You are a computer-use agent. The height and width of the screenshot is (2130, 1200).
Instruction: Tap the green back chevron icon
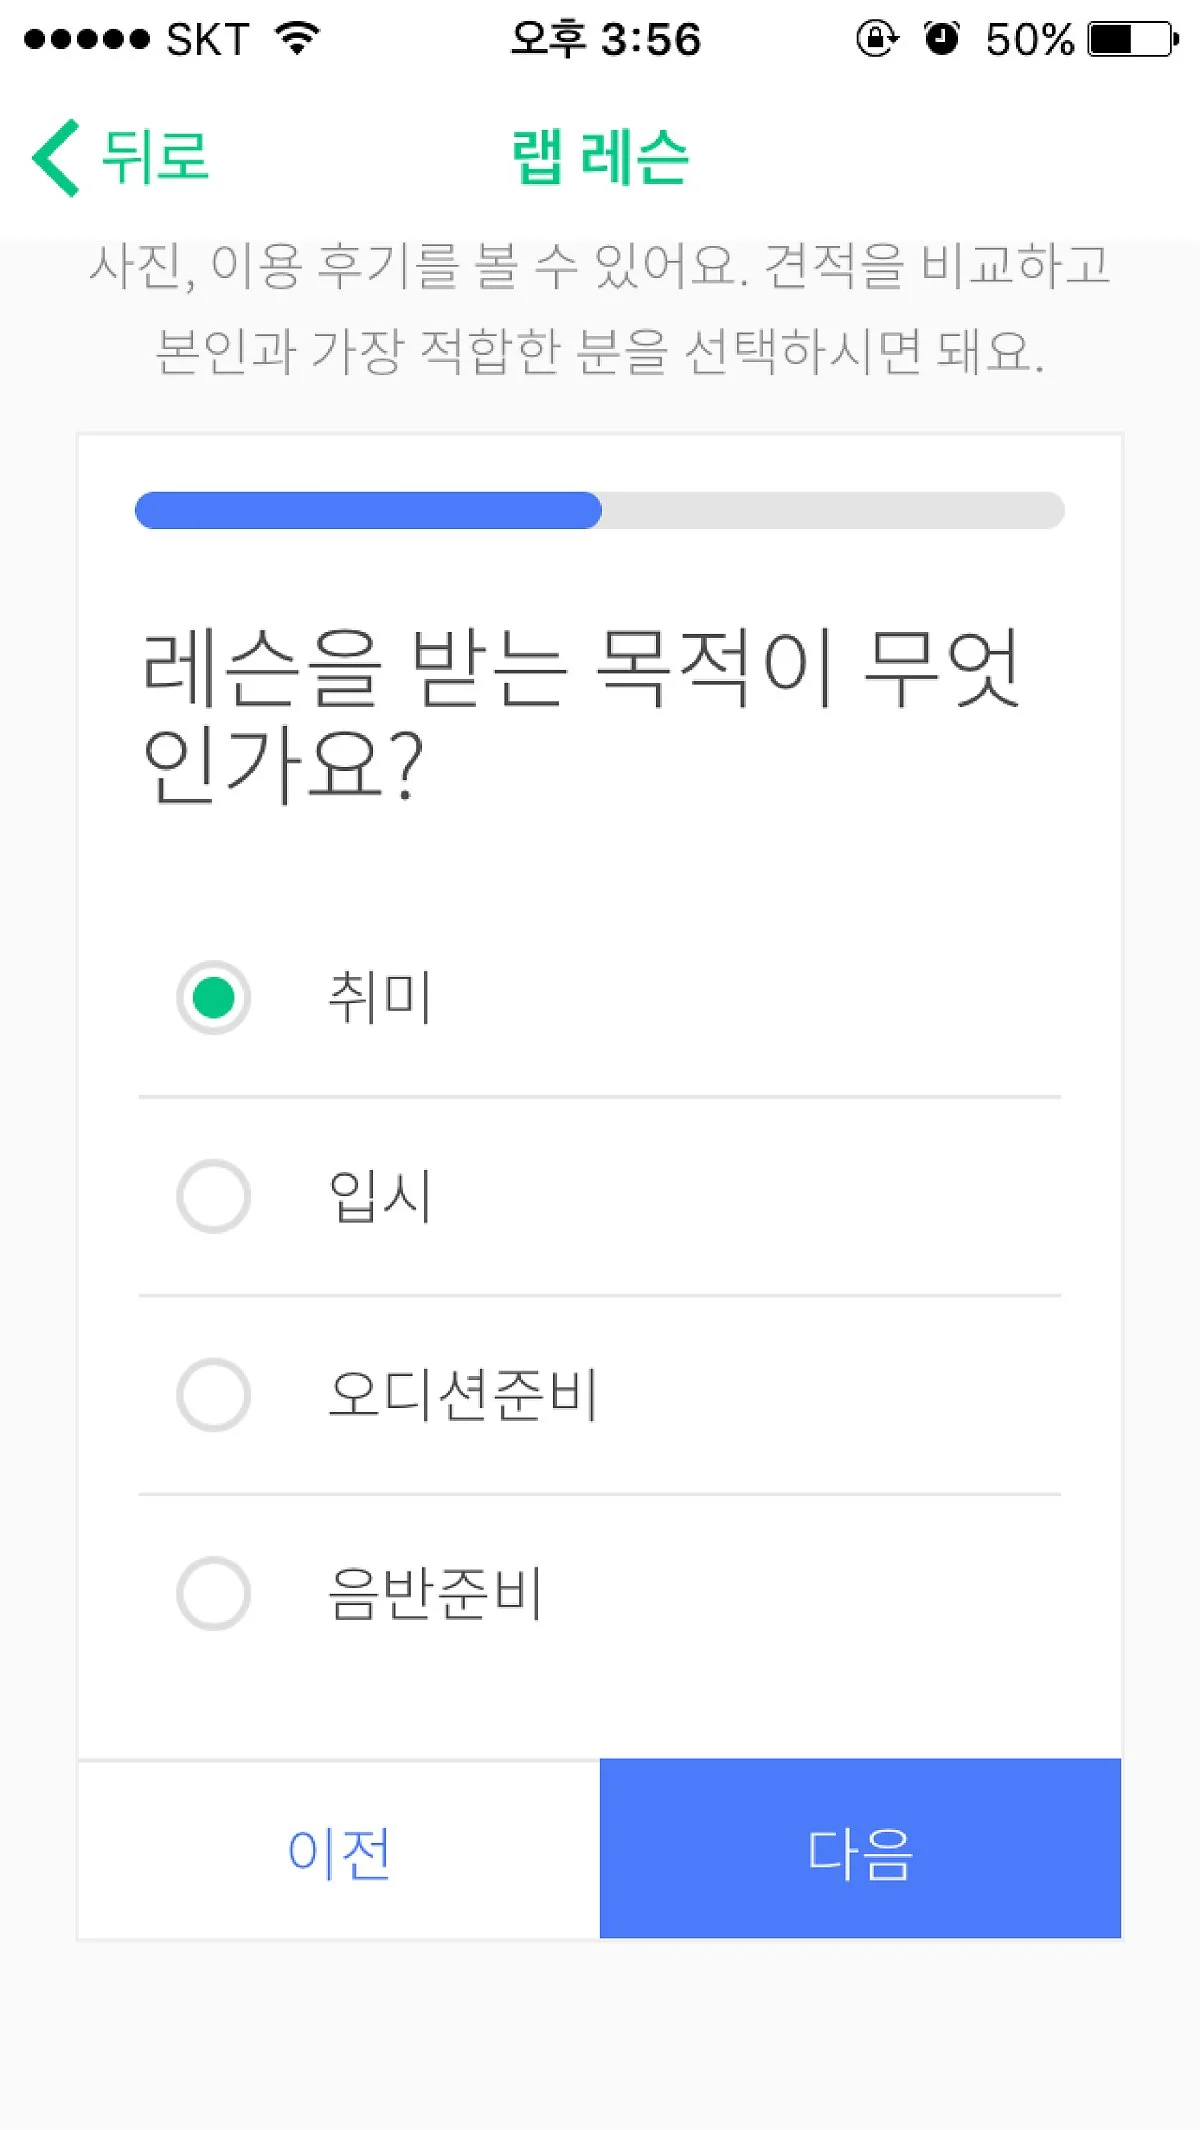pyautogui.click(x=56, y=158)
